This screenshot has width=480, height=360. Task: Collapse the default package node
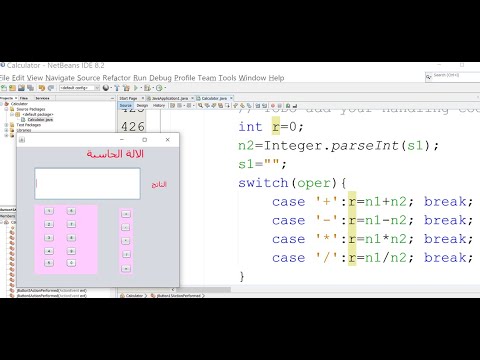(x=12, y=114)
